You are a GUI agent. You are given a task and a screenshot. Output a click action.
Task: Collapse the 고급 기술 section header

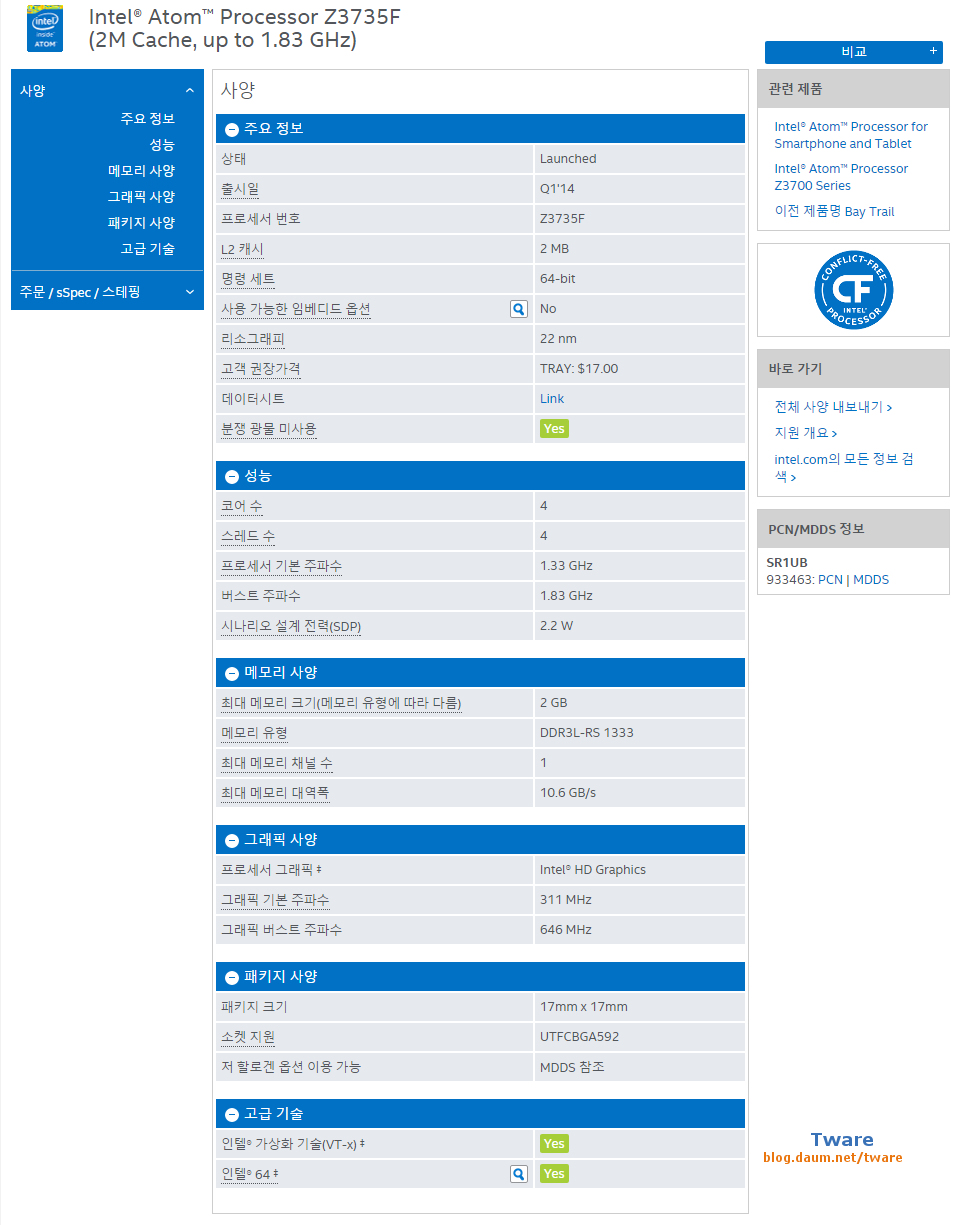pos(480,1114)
